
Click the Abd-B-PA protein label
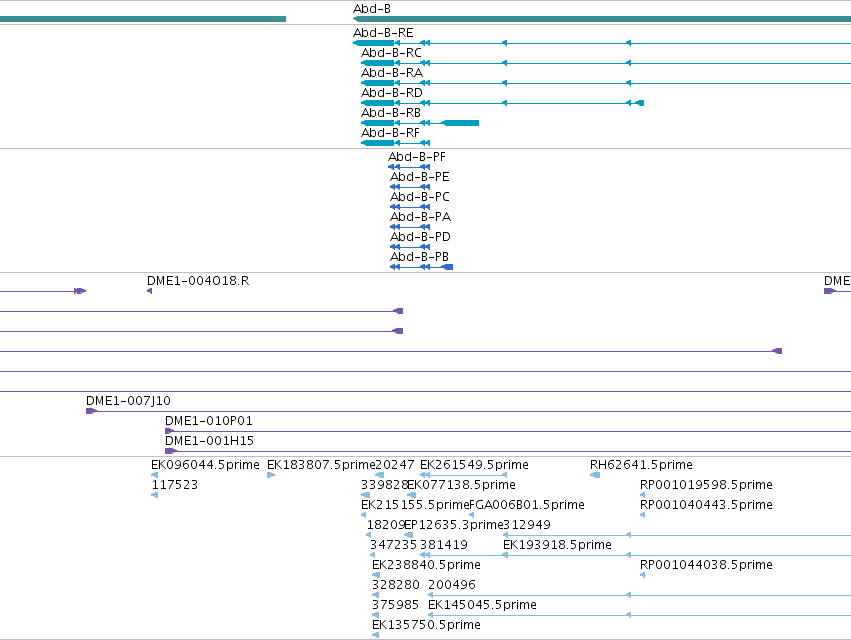coord(421,217)
